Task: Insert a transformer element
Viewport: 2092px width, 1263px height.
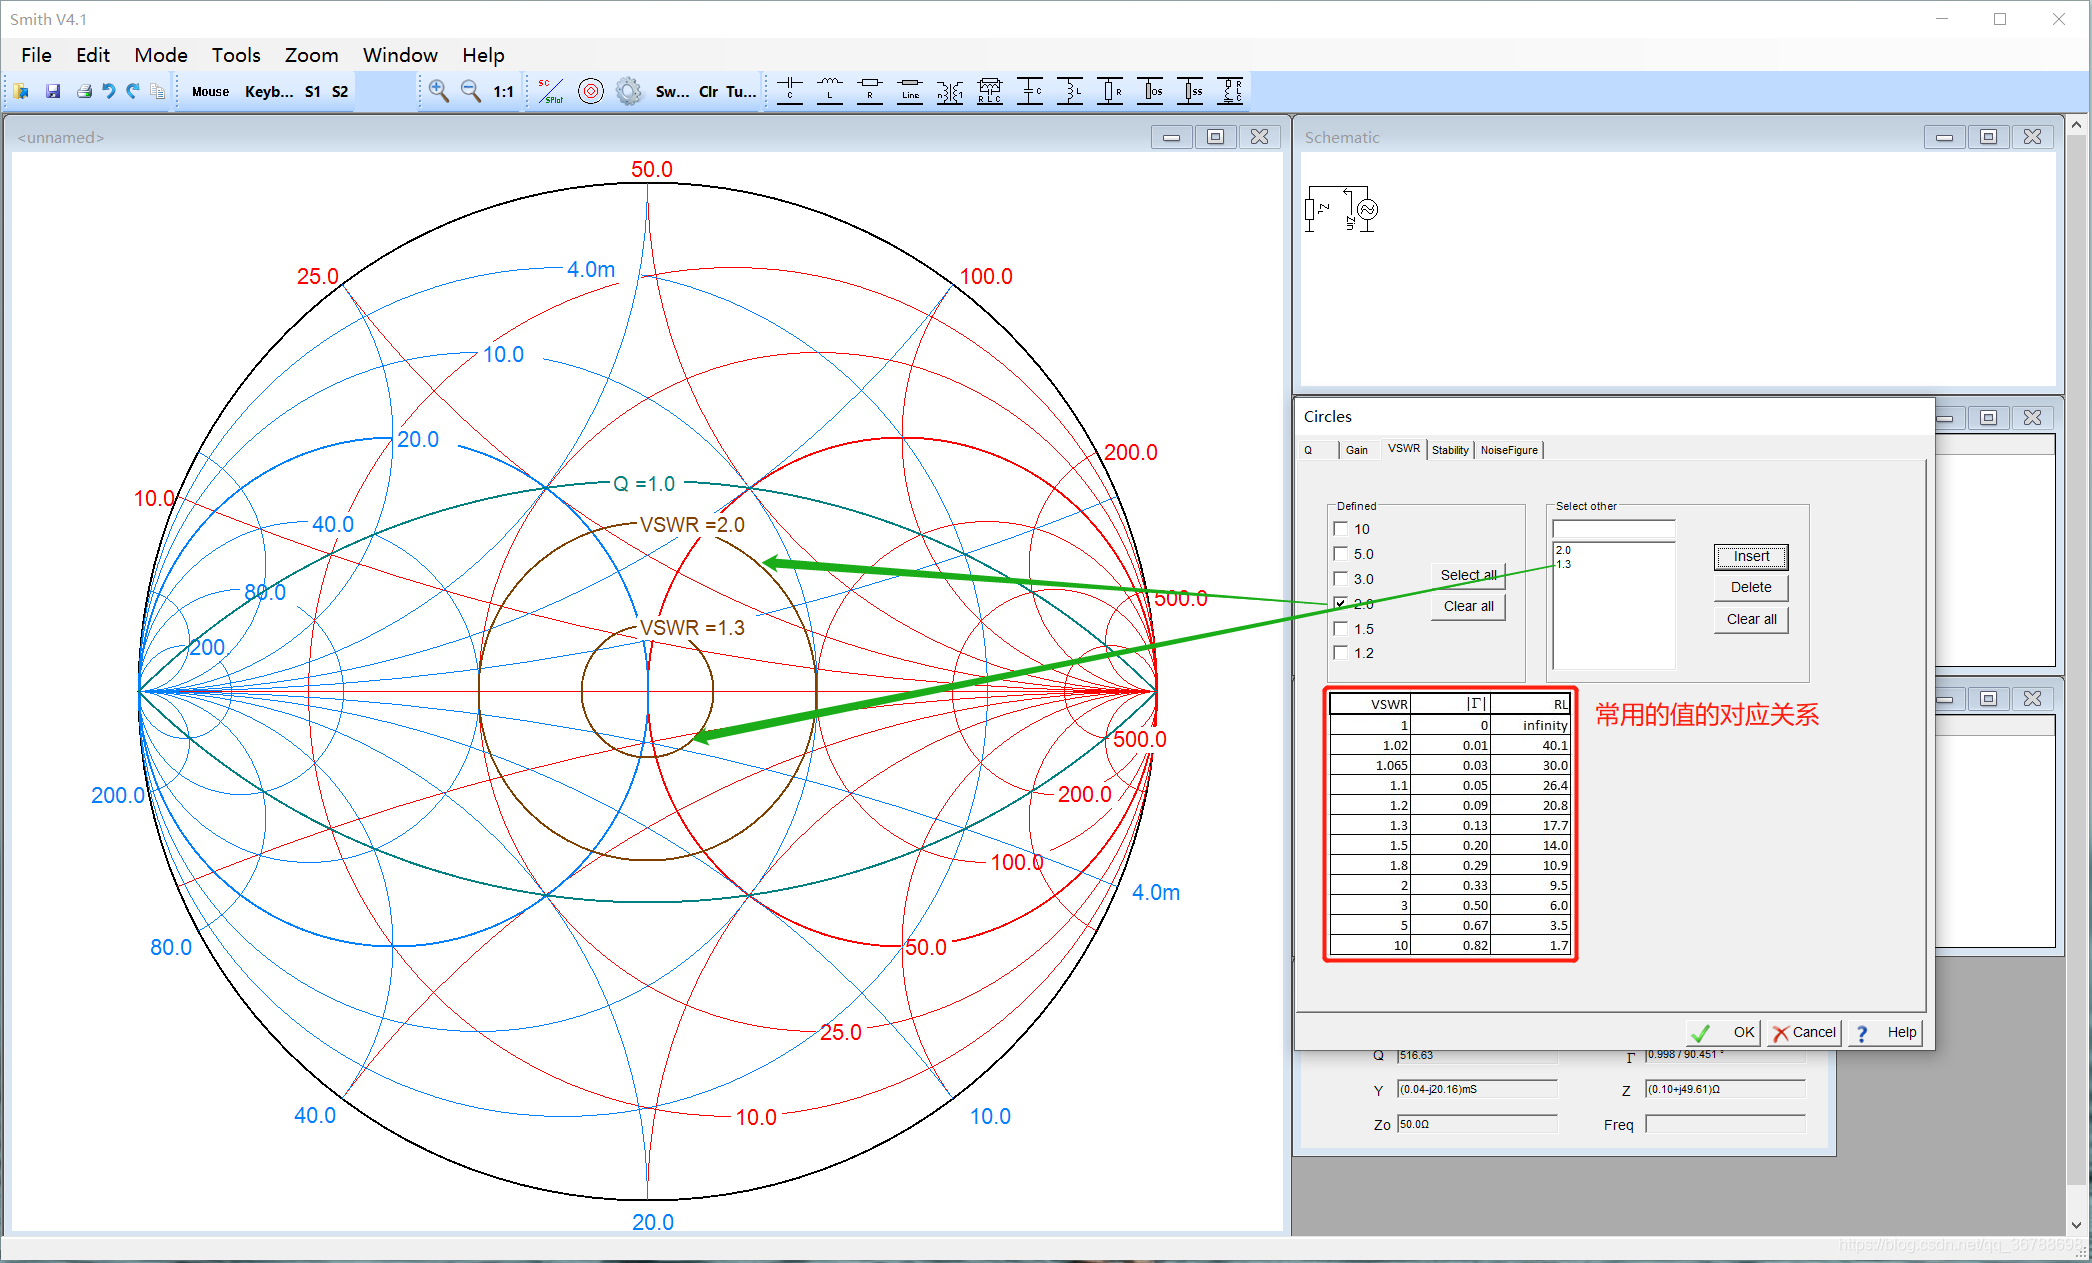Action: pos(950,91)
